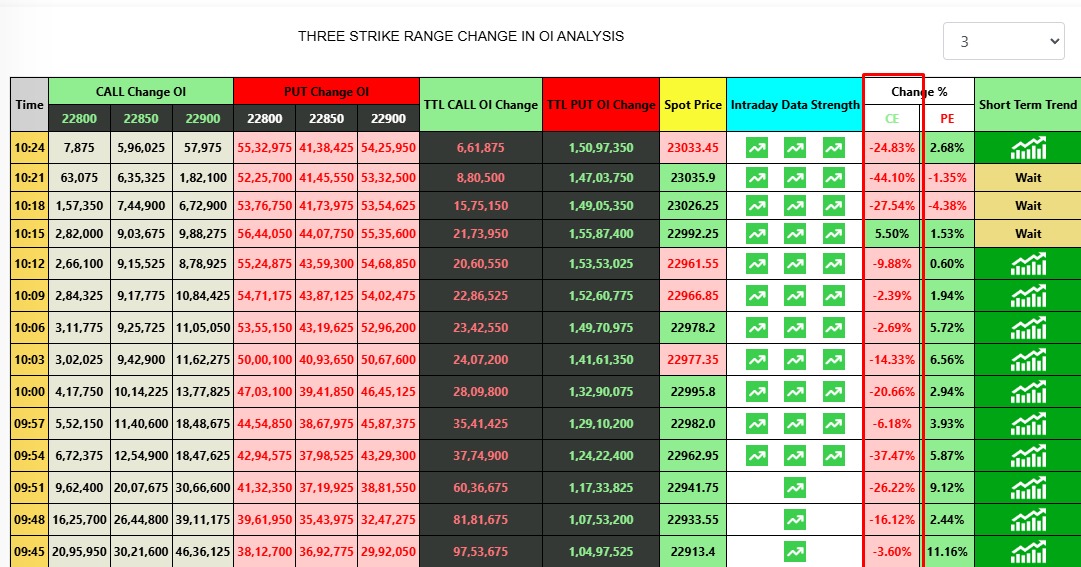Image resolution: width=1081 pixels, height=567 pixels.
Task: Click TTL CALL OI value 97,53,675
Action: pyautogui.click(x=481, y=552)
